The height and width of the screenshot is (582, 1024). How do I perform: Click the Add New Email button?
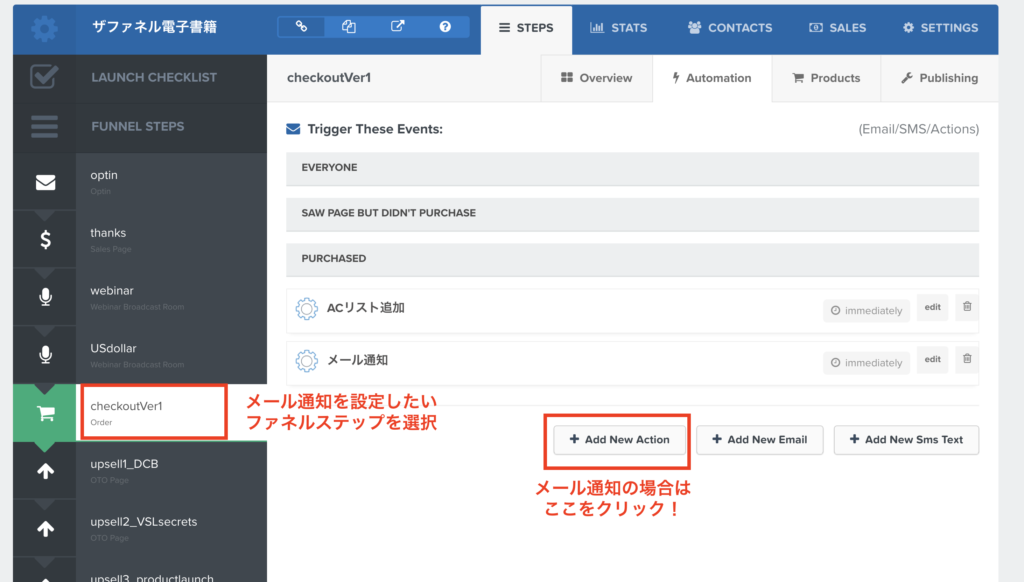[760, 440]
